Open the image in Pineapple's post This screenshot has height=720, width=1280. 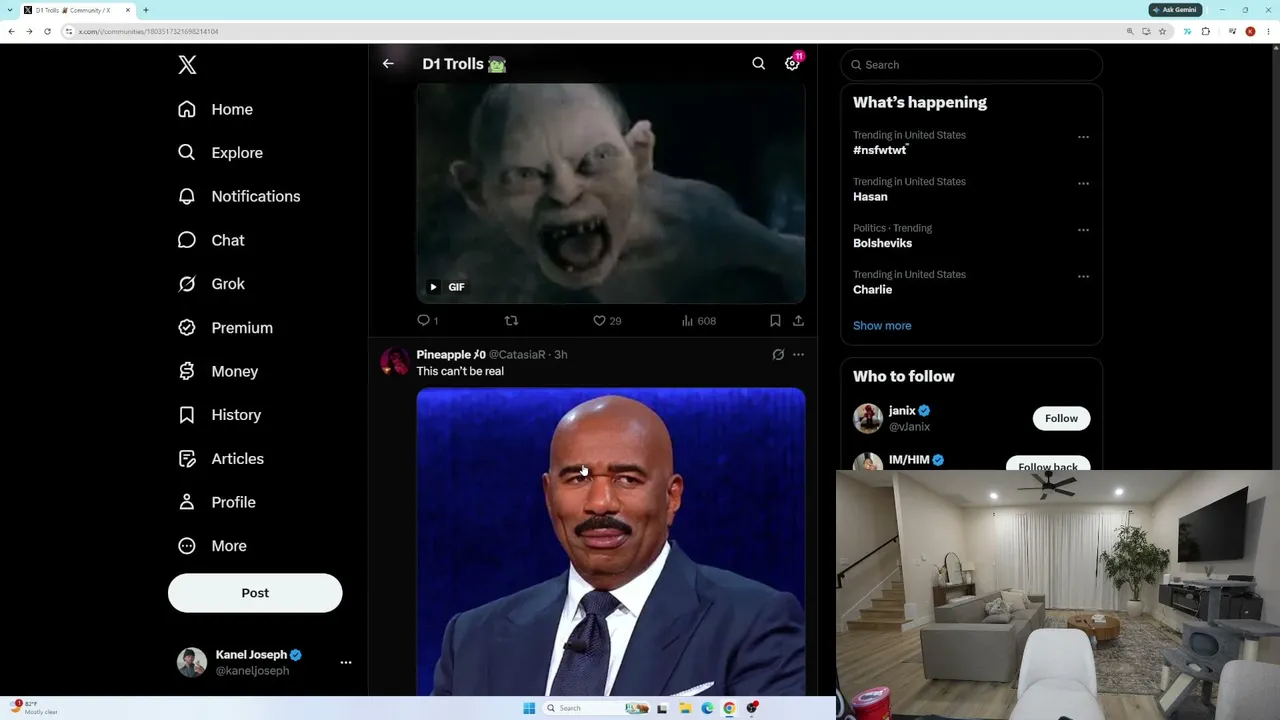(611, 541)
